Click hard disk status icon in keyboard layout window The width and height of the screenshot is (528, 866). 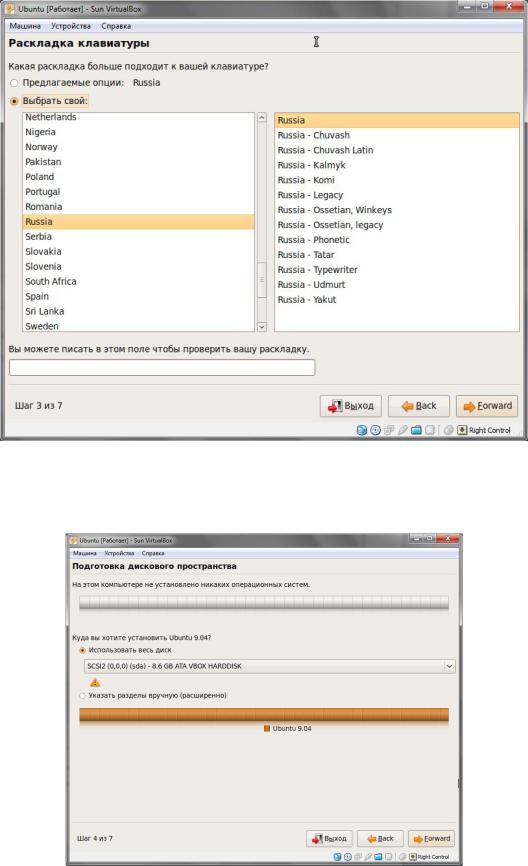[361, 430]
